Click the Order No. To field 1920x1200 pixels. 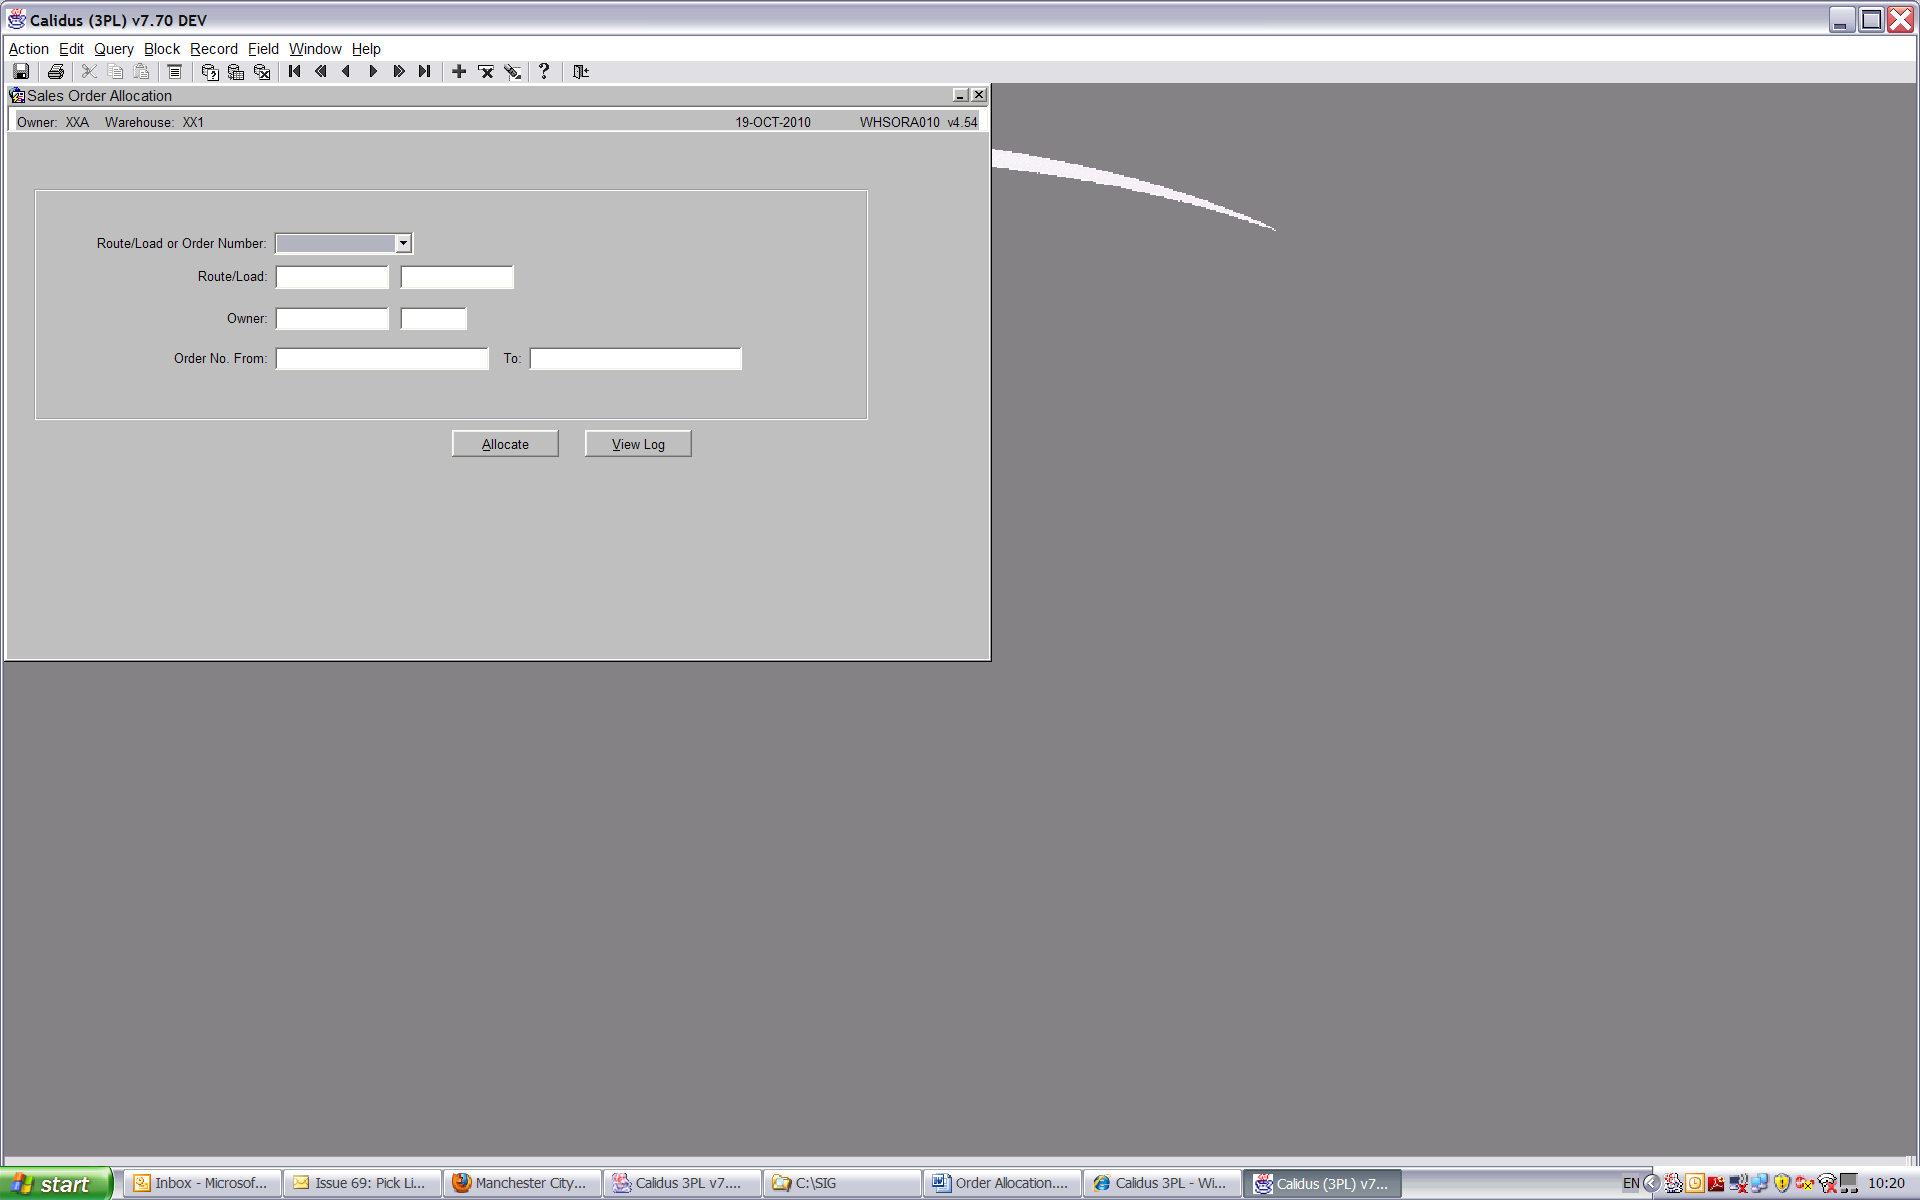tap(636, 359)
